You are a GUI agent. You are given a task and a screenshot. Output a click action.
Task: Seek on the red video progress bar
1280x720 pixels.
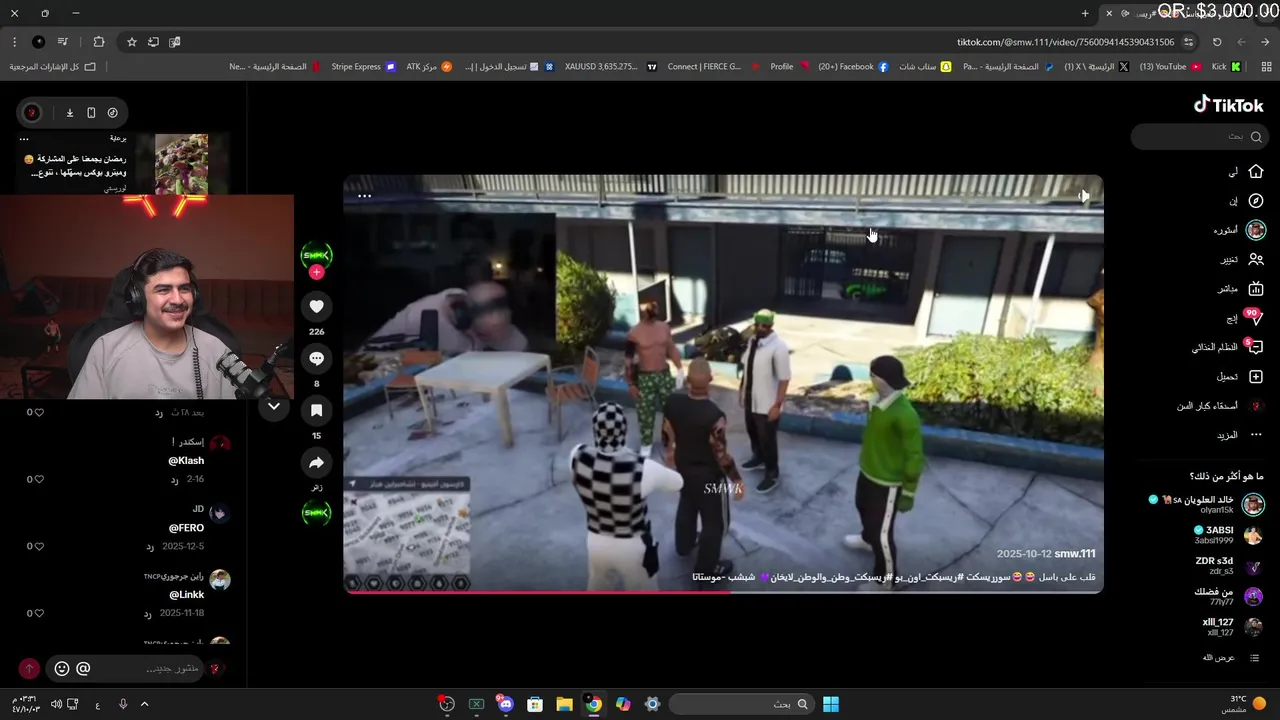723,592
